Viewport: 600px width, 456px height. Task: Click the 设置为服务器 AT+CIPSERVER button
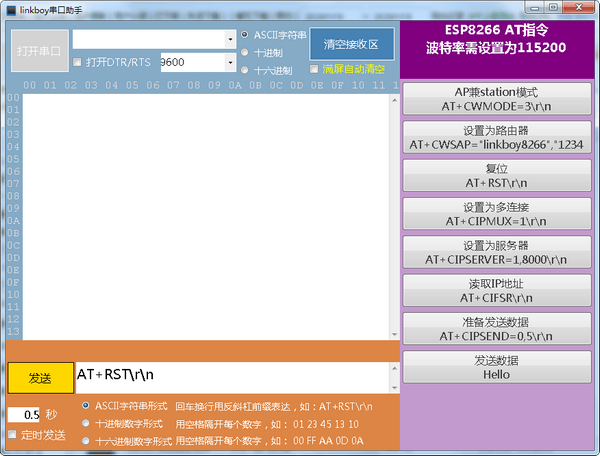497,253
